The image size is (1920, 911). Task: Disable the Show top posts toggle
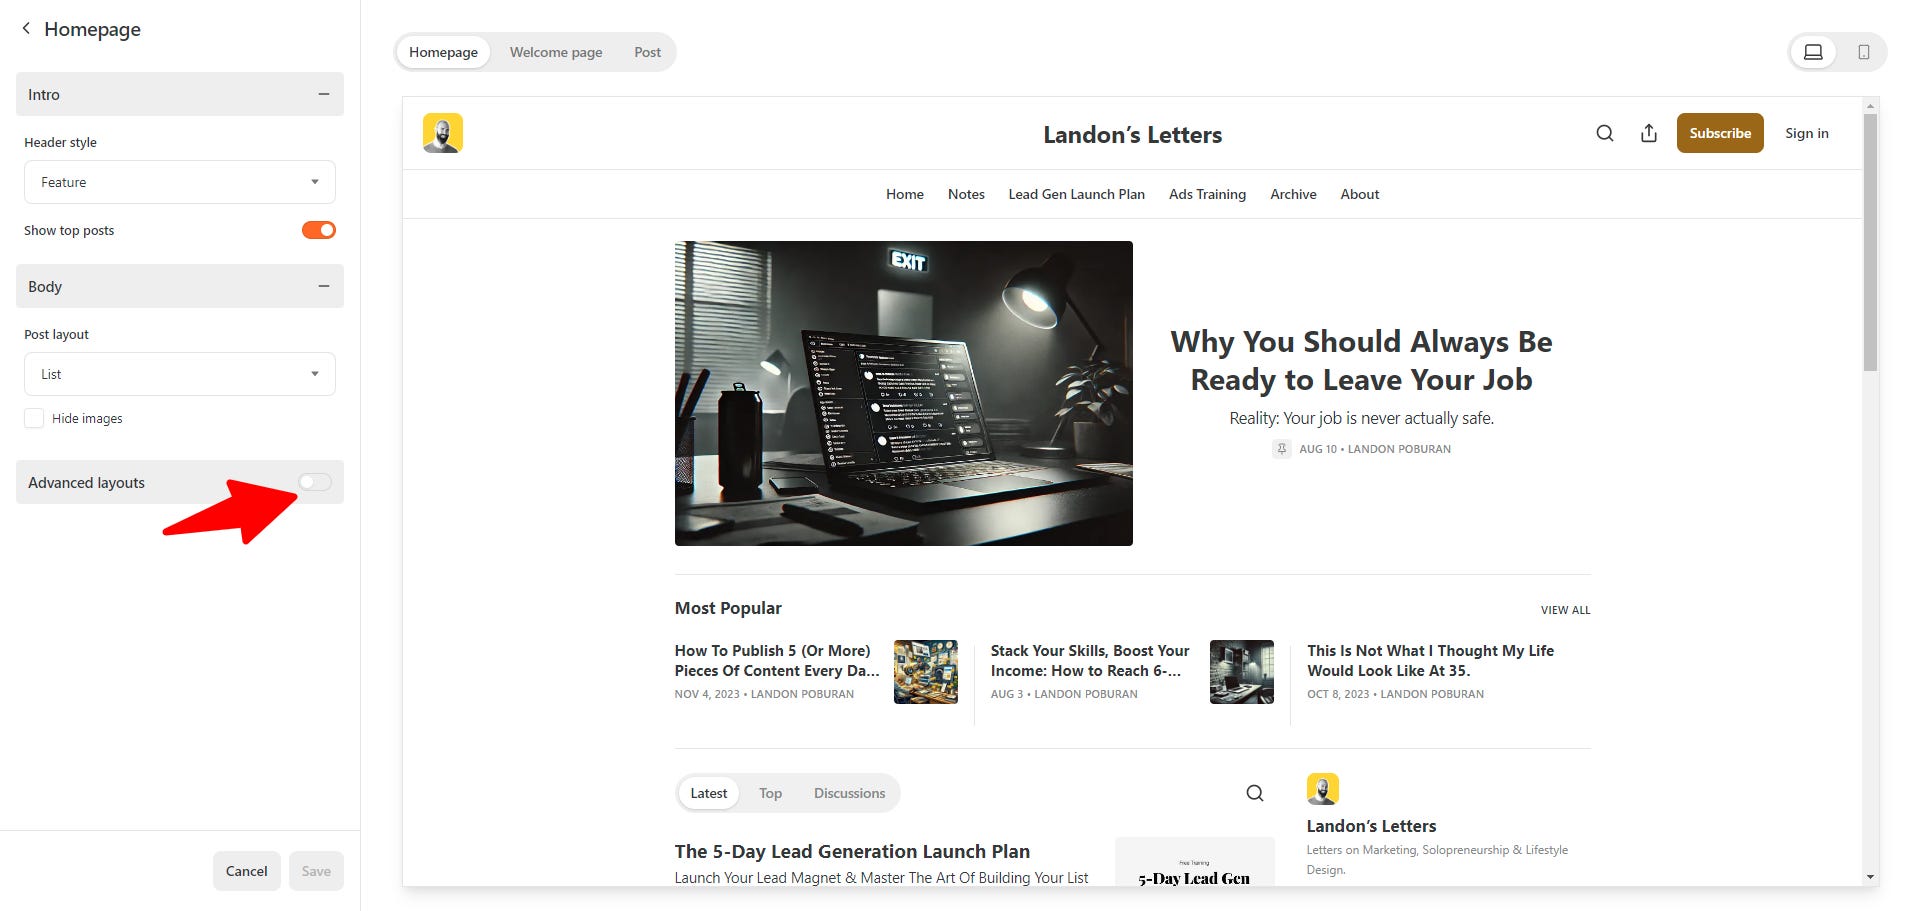click(319, 230)
